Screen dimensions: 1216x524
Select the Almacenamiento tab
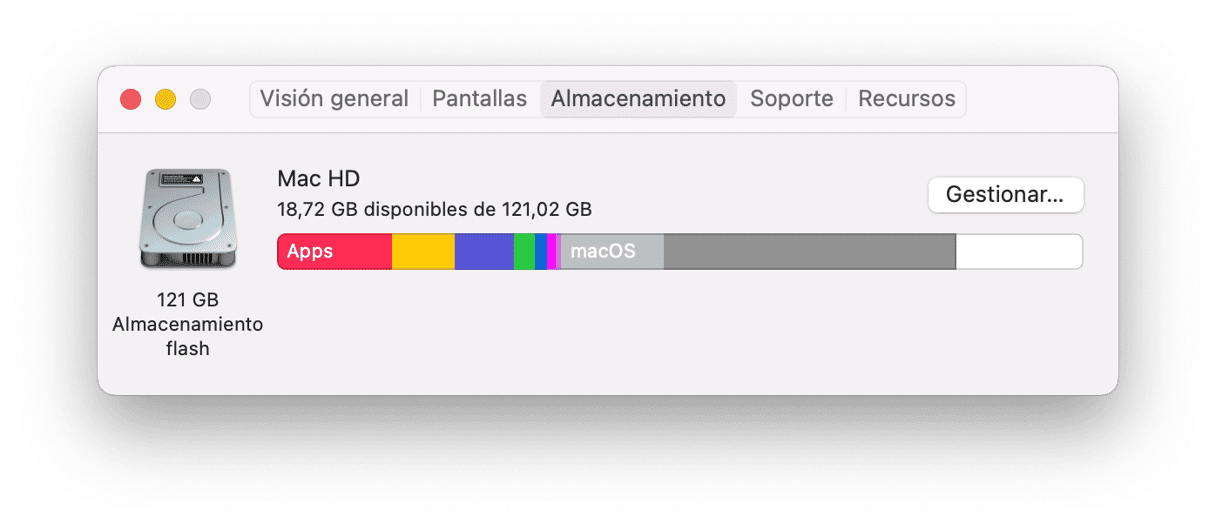[x=638, y=99]
